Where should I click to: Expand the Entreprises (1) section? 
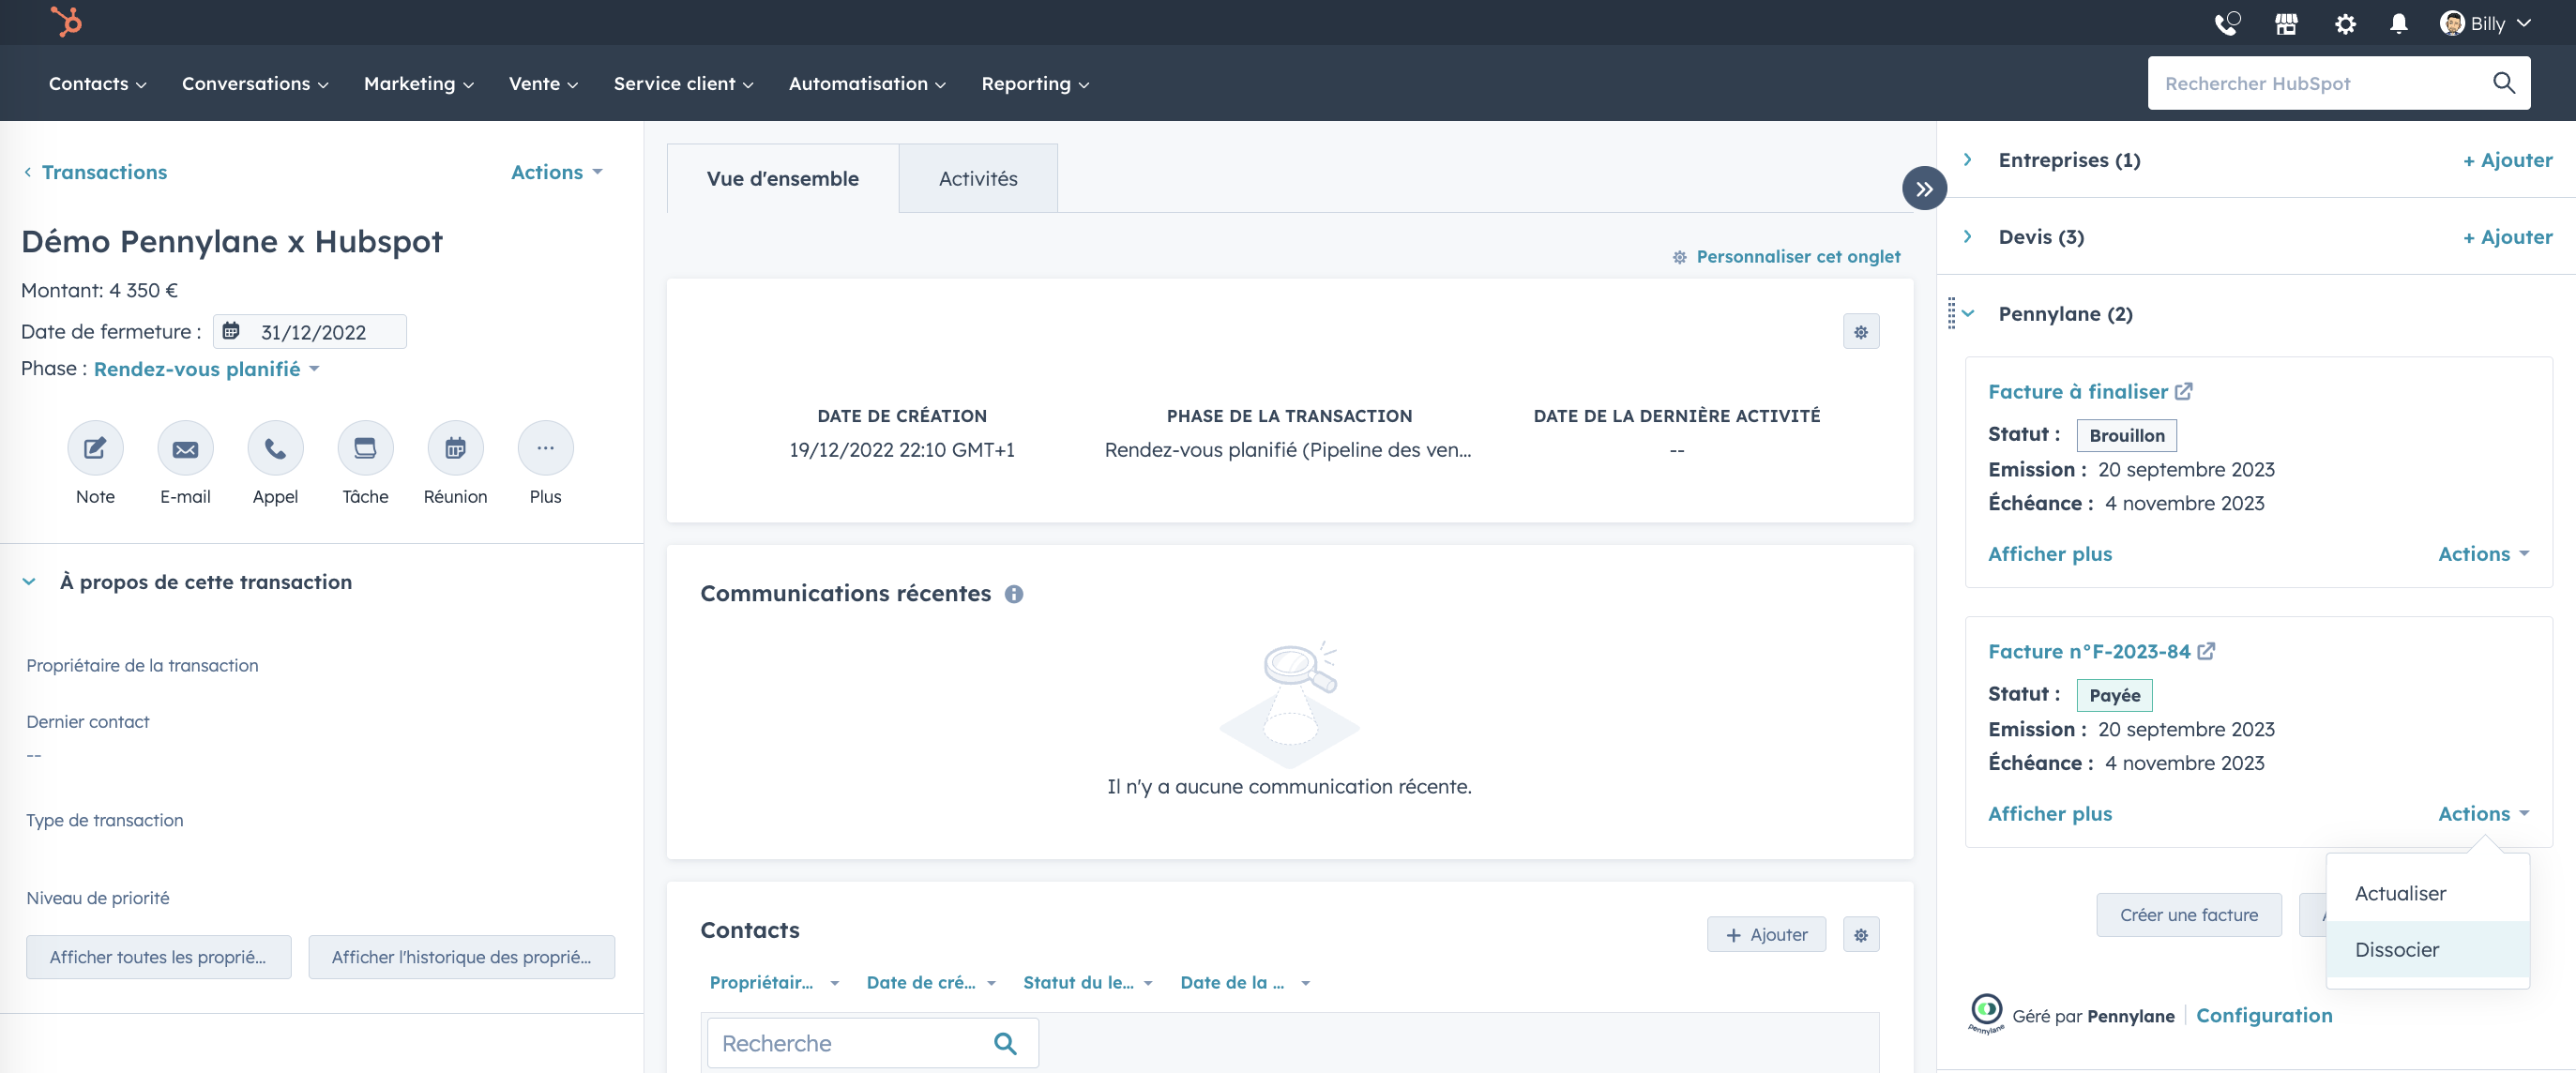tap(1967, 159)
